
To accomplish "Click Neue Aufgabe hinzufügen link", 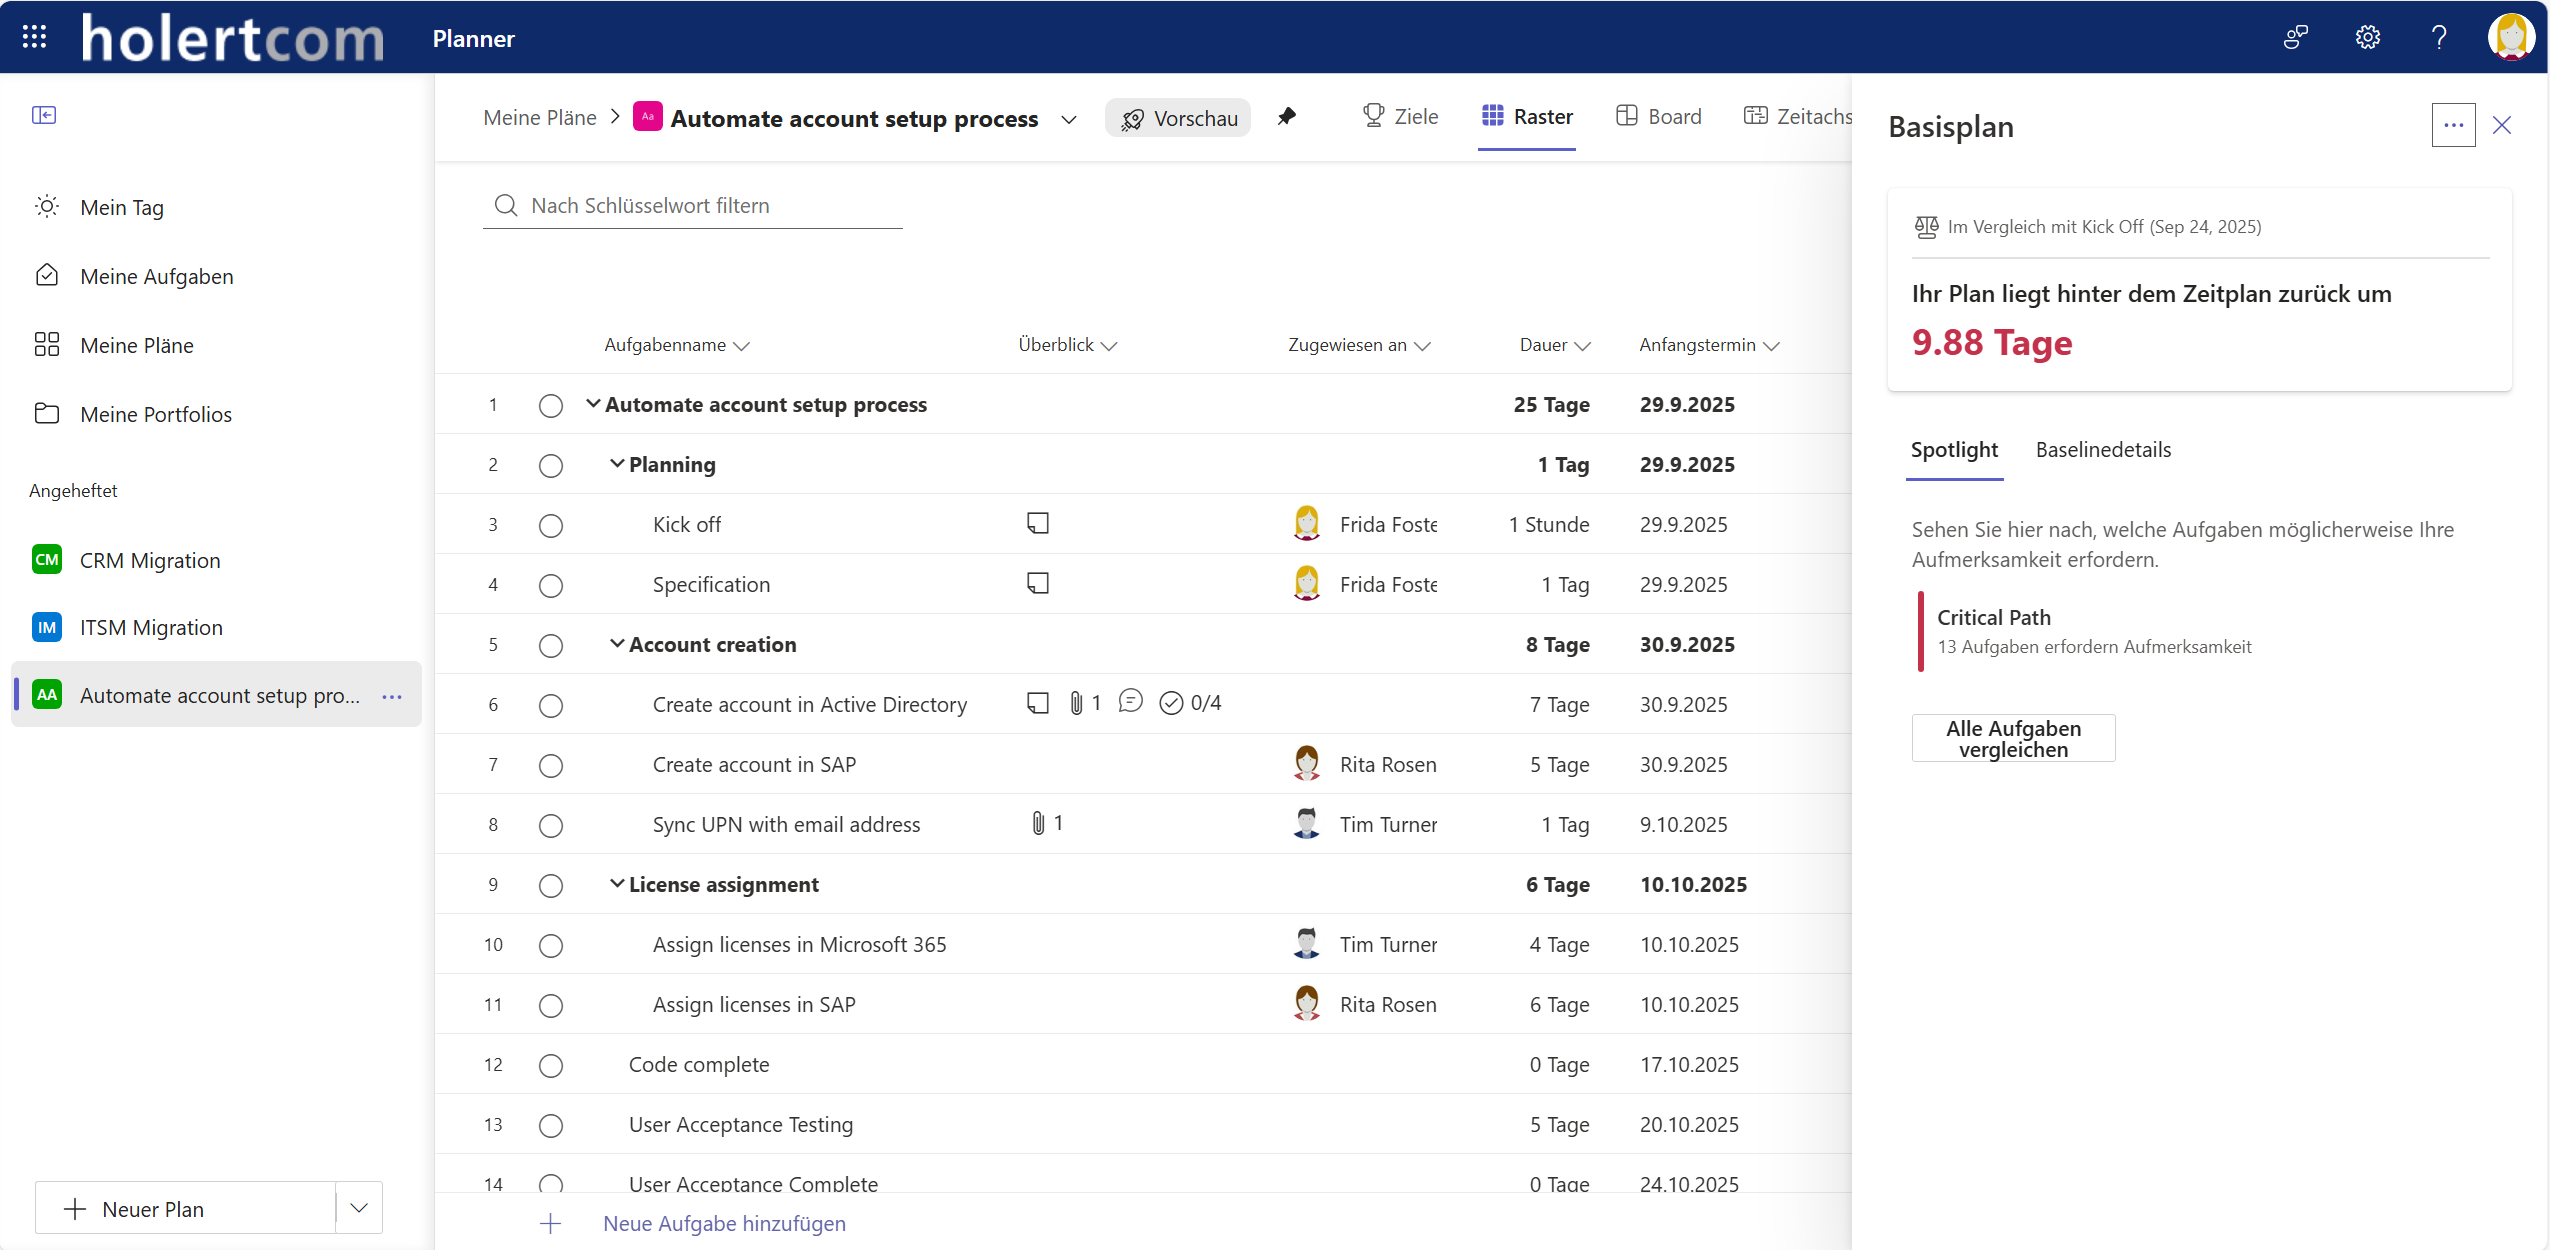I will 724,1223.
